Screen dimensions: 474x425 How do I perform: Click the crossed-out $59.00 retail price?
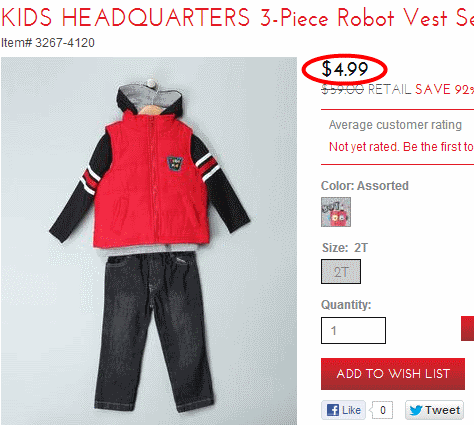click(x=342, y=89)
